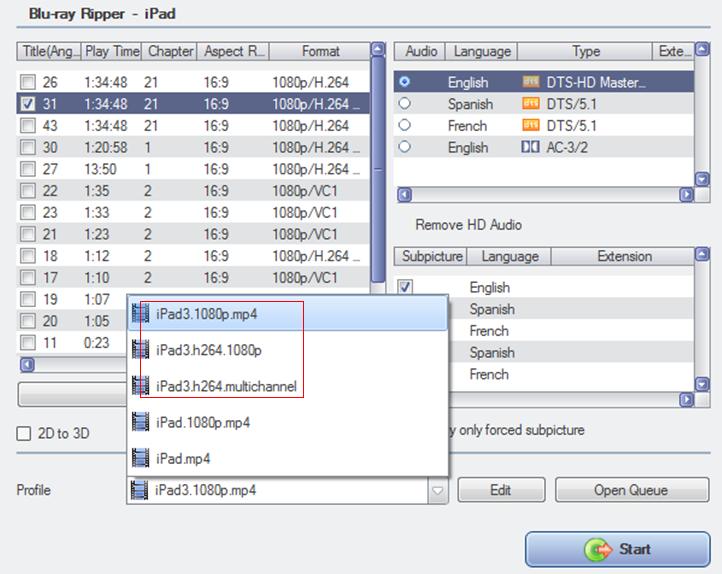
Task: Uncheck the box for title 31
Action: (x=28, y=104)
